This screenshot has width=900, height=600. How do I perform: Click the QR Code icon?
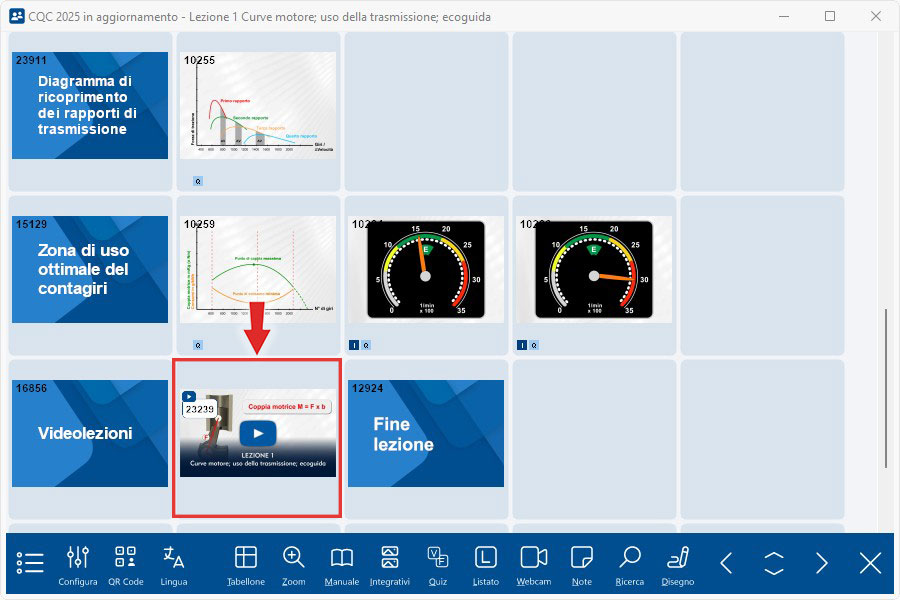[125, 563]
